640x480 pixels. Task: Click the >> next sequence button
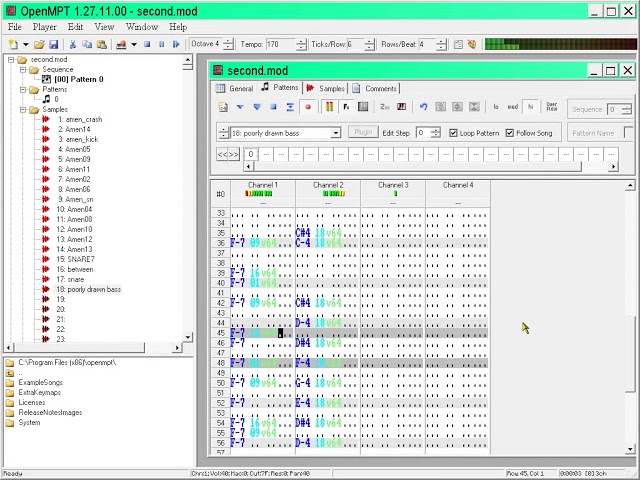tap(233, 155)
